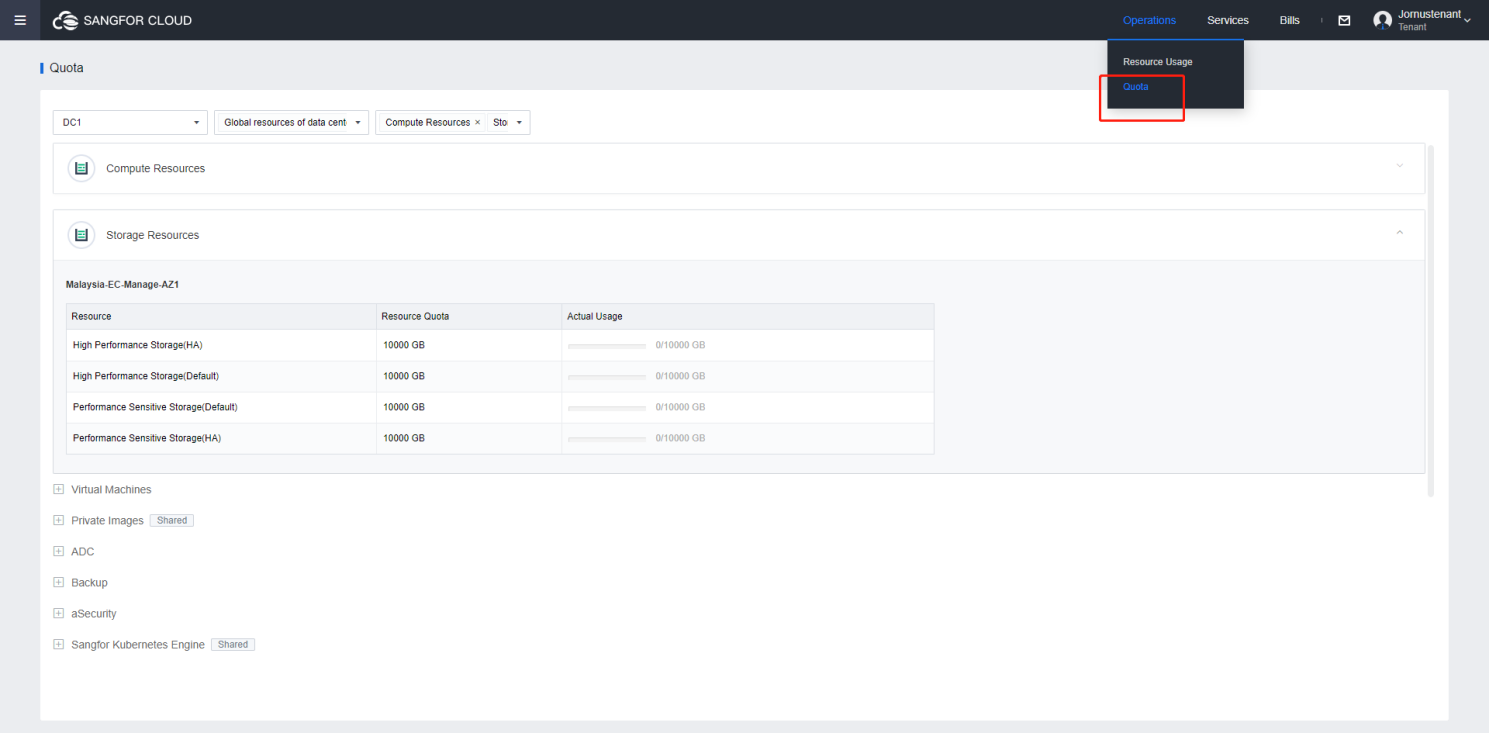This screenshot has width=1489, height=733.
Task: Open the Jornustenant account dropdown
Action: [1435, 20]
